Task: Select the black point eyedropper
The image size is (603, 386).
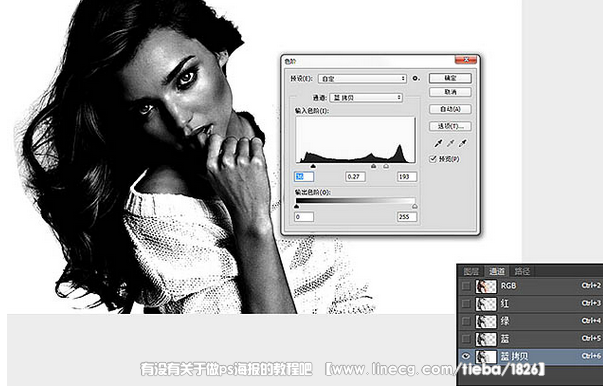Action: [x=438, y=143]
